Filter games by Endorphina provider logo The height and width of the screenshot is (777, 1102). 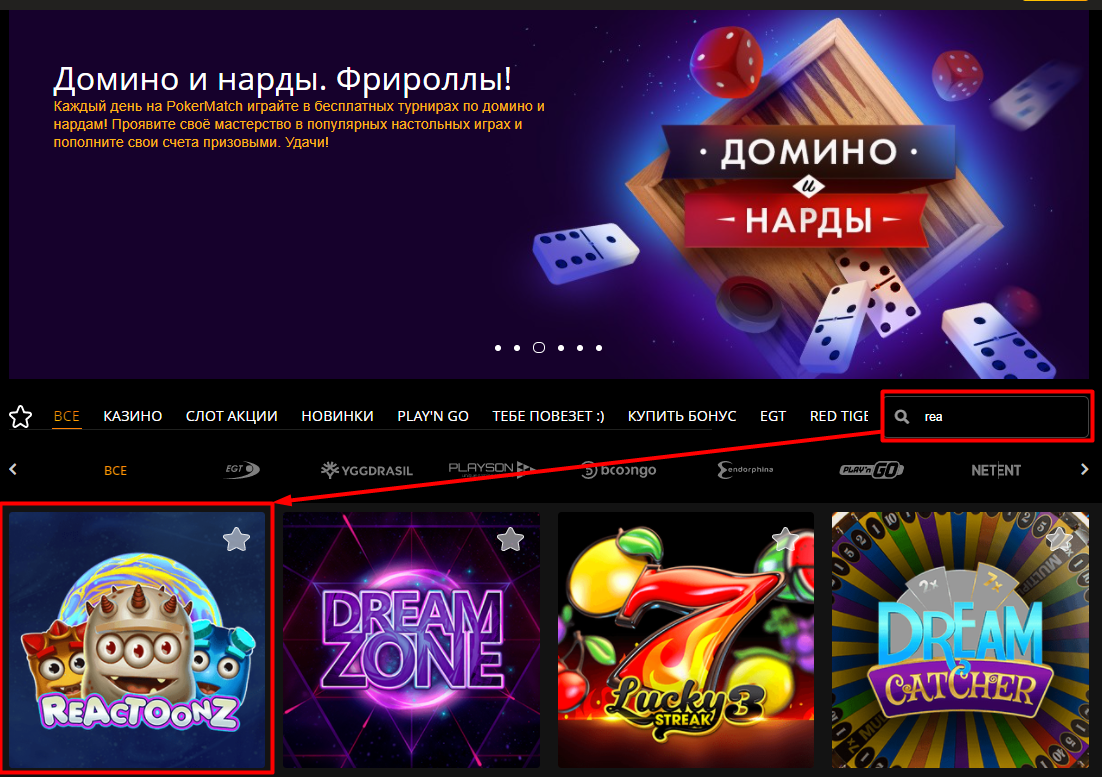pyautogui.click(x=745, y=470)
